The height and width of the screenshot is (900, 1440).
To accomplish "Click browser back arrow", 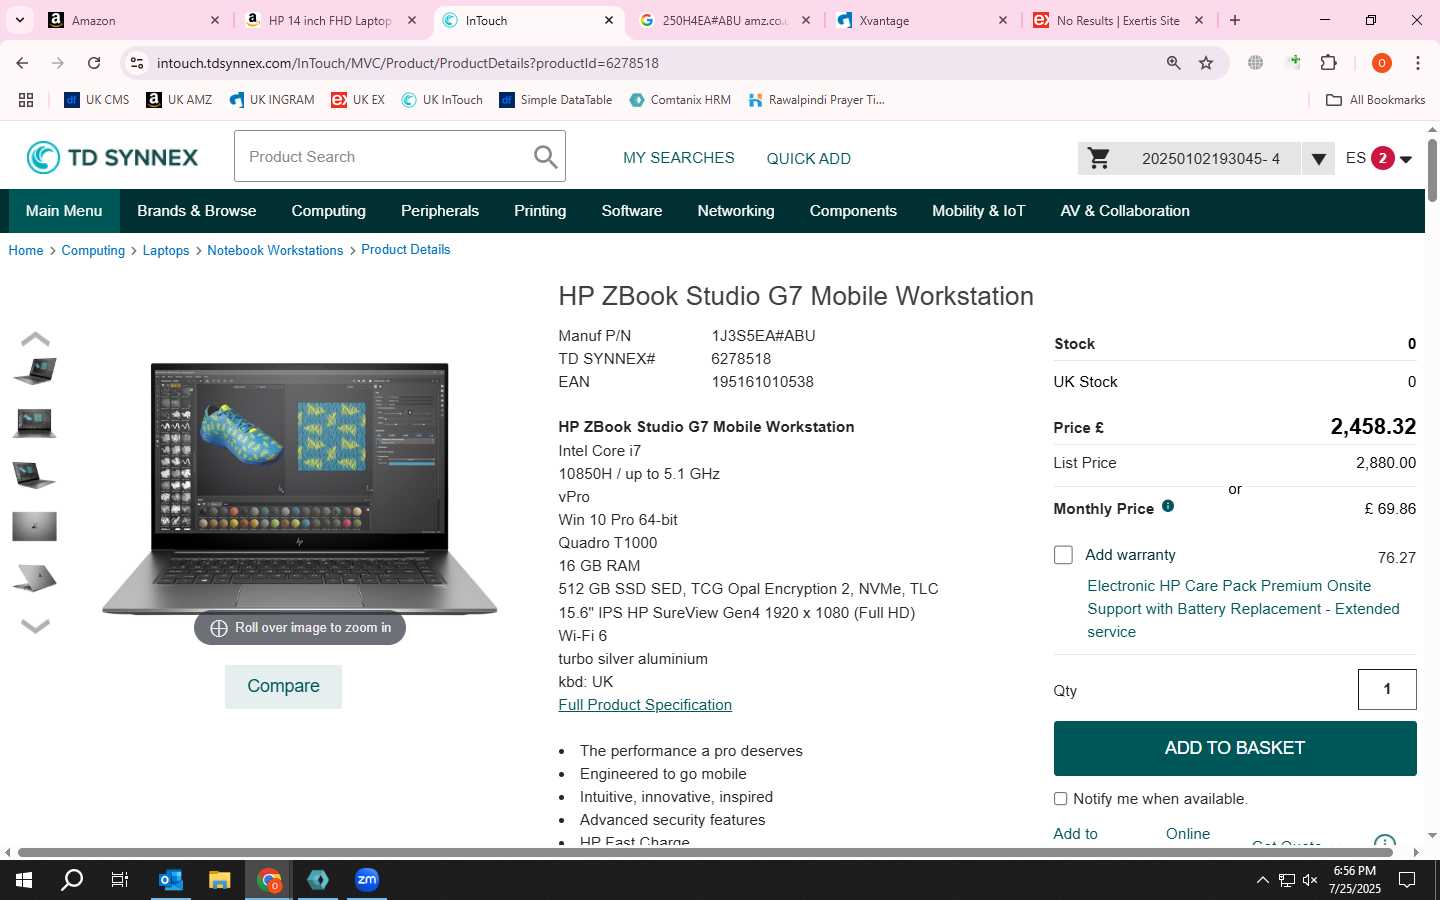I will tap(22, 63).
